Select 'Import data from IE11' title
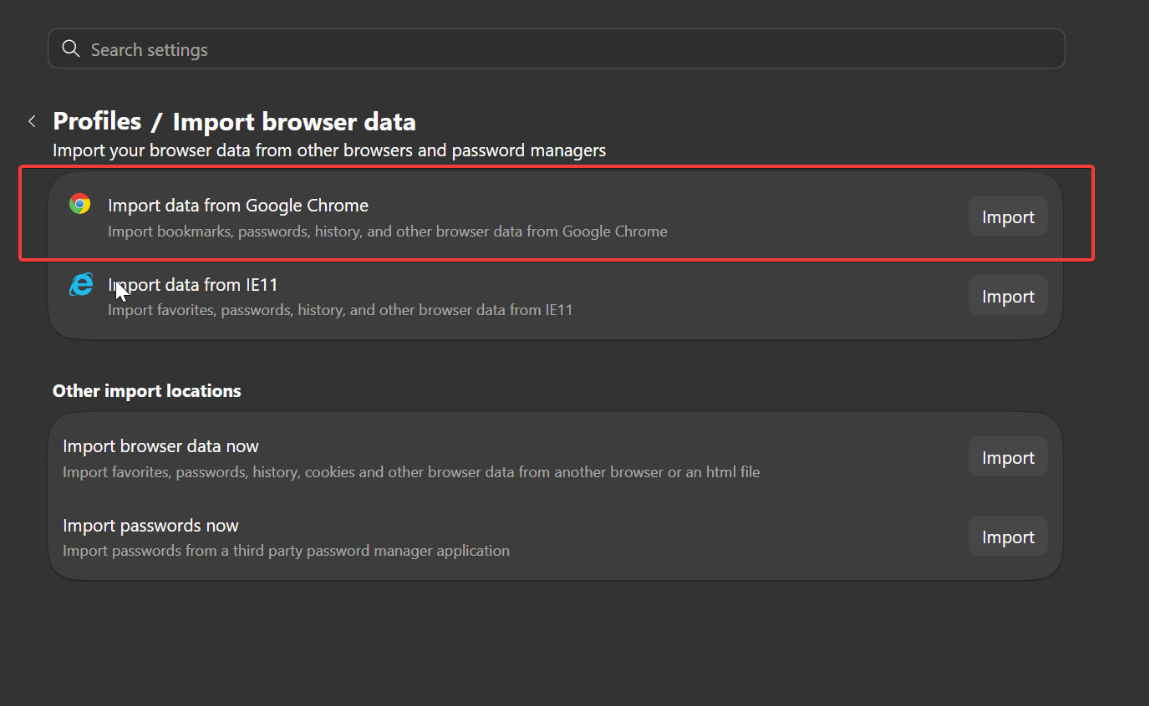Screen dimensions: 1149x706 [x=193, y=284]
